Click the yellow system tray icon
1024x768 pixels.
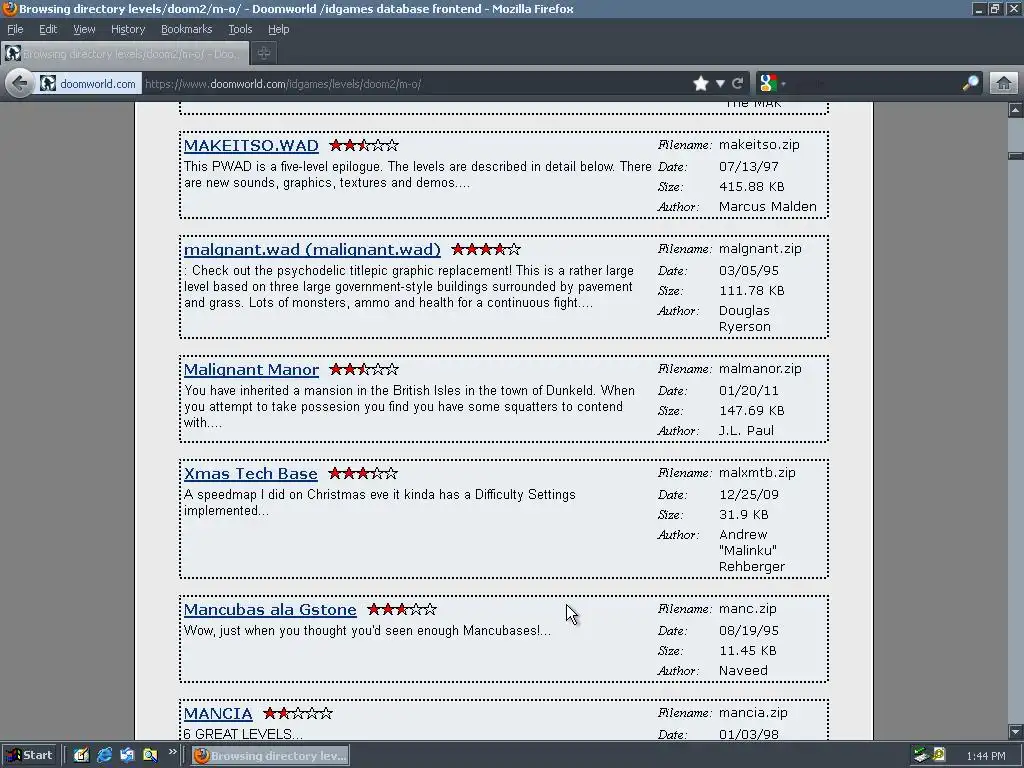pyautogui.click(x=939, y=755)
